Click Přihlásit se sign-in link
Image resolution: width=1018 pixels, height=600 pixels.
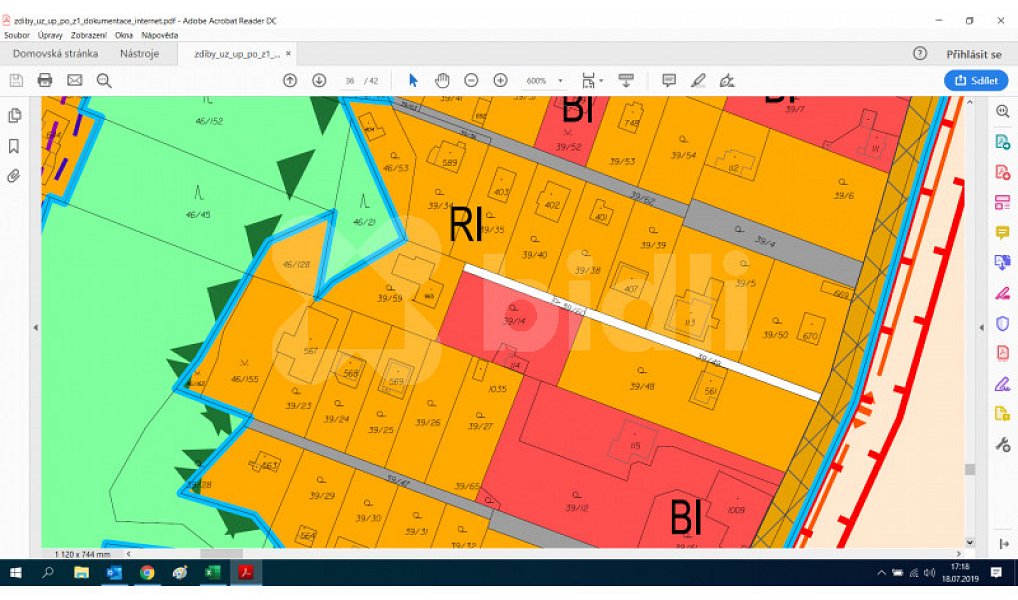[x=974, y=55]
